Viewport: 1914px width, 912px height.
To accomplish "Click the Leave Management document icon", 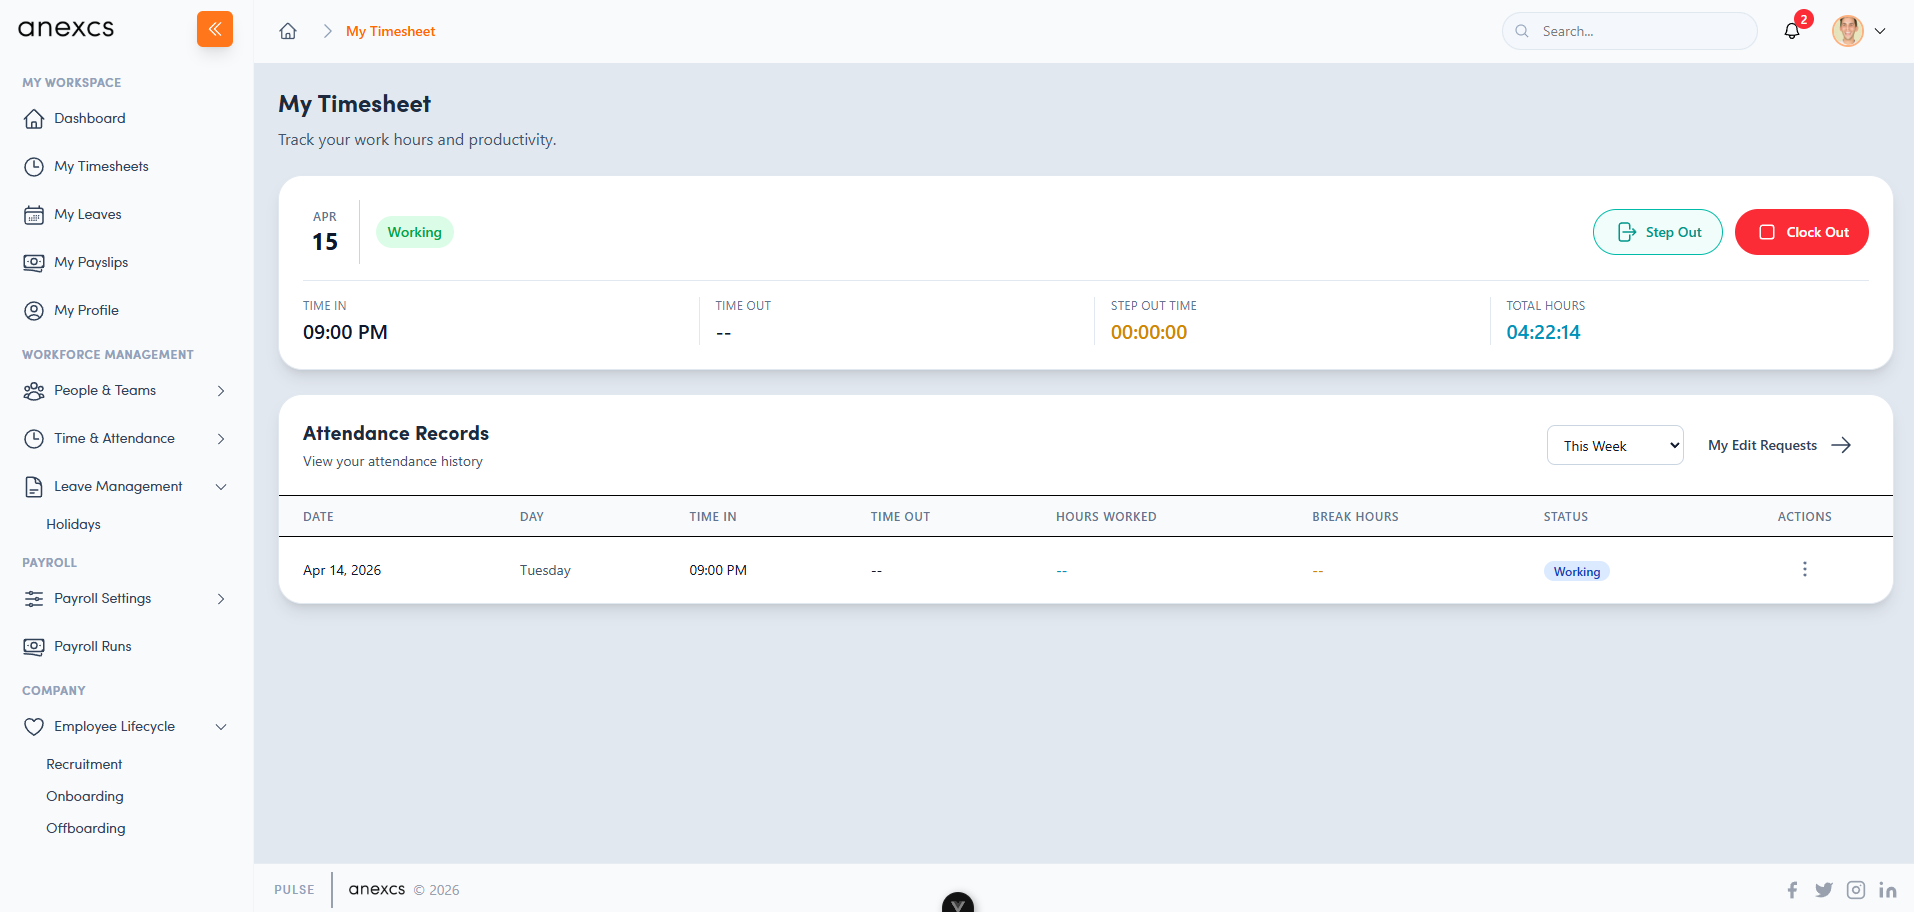I will pos(34,487).
